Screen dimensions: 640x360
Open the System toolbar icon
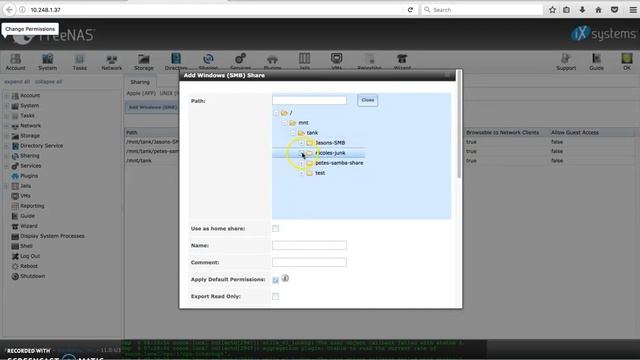[x=47, y=62]
